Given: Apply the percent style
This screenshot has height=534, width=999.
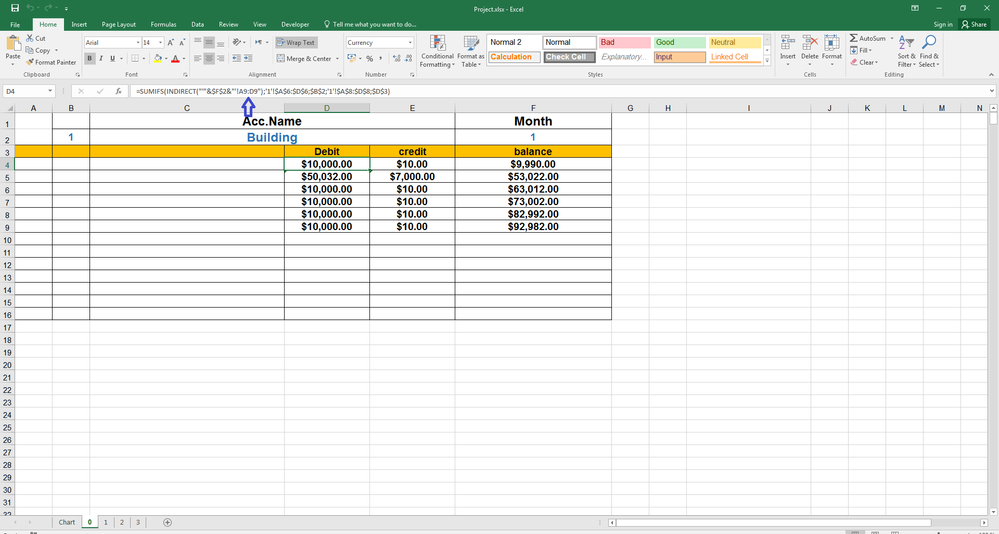Looking at the screenshot, I should (x=370, y=58).
